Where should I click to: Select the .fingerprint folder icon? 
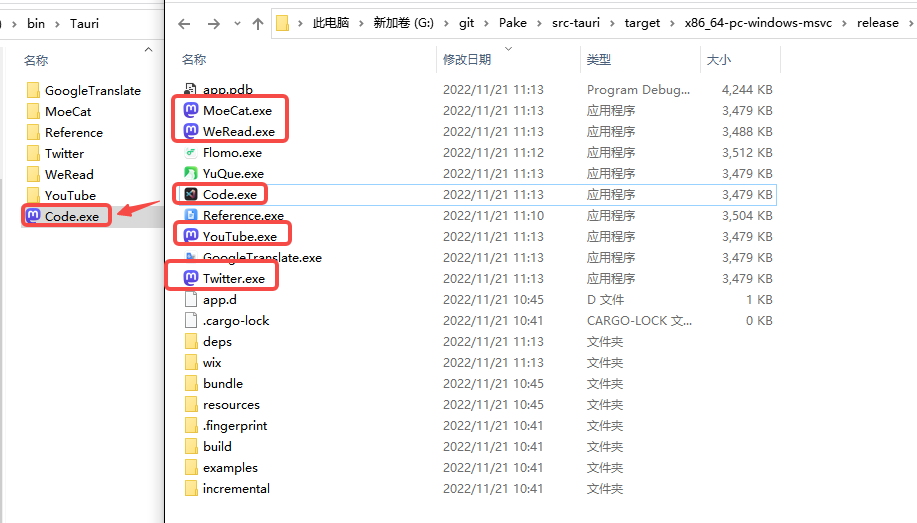point(191,425)
